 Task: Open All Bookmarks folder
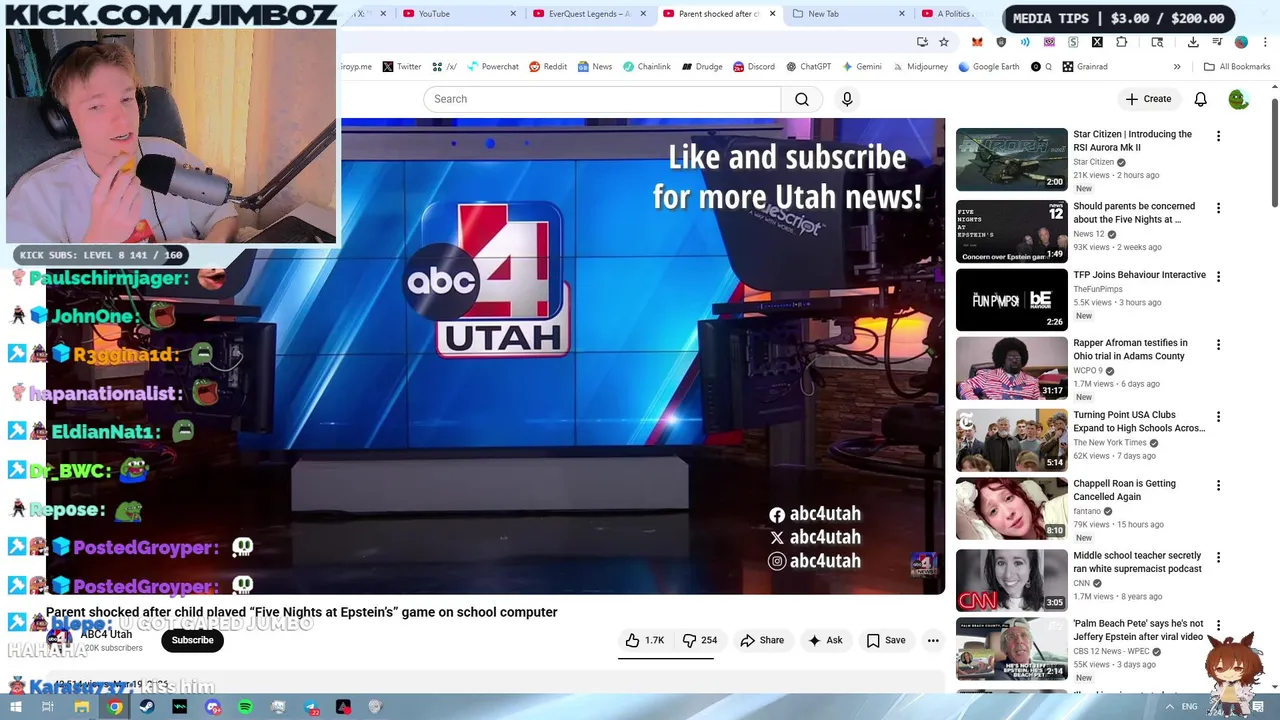[x=1237, y=67]
